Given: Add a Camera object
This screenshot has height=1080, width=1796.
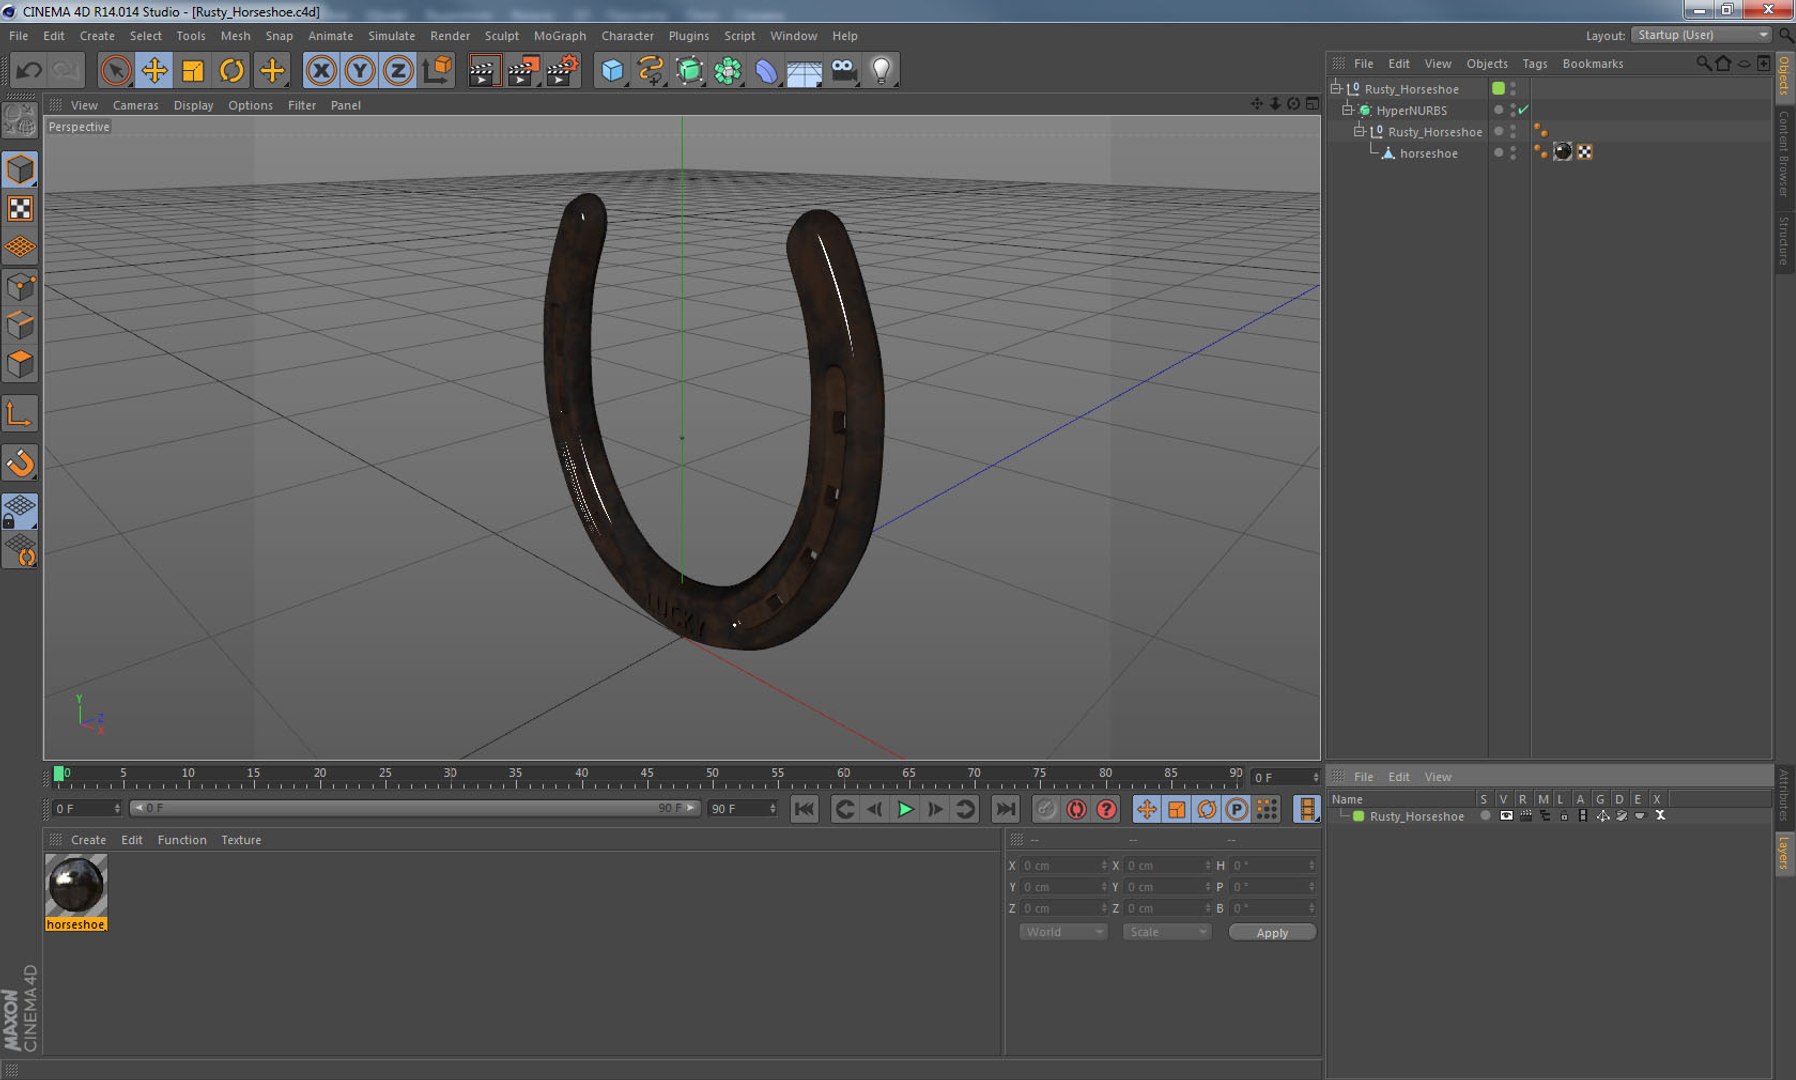Looking at the screenshot, I should 844,71.
